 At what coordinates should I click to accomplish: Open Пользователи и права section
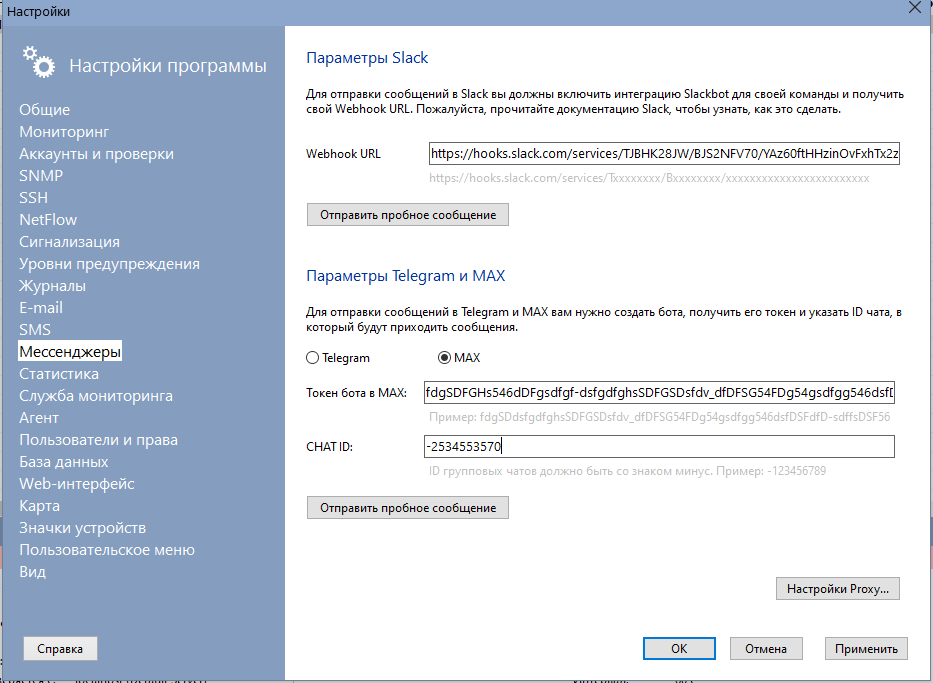(x=98, y=440)
